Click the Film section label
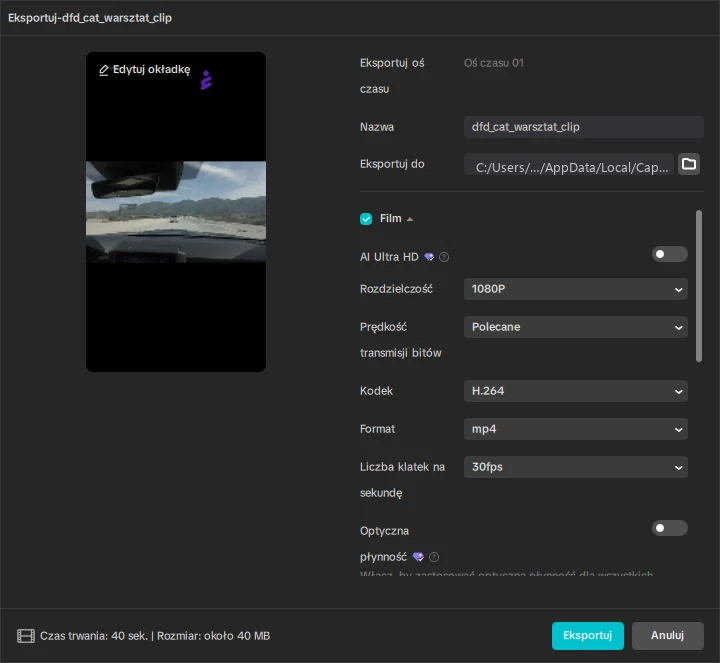The width and height of the screenshot is (720, 663). click(x=391, y=219)
